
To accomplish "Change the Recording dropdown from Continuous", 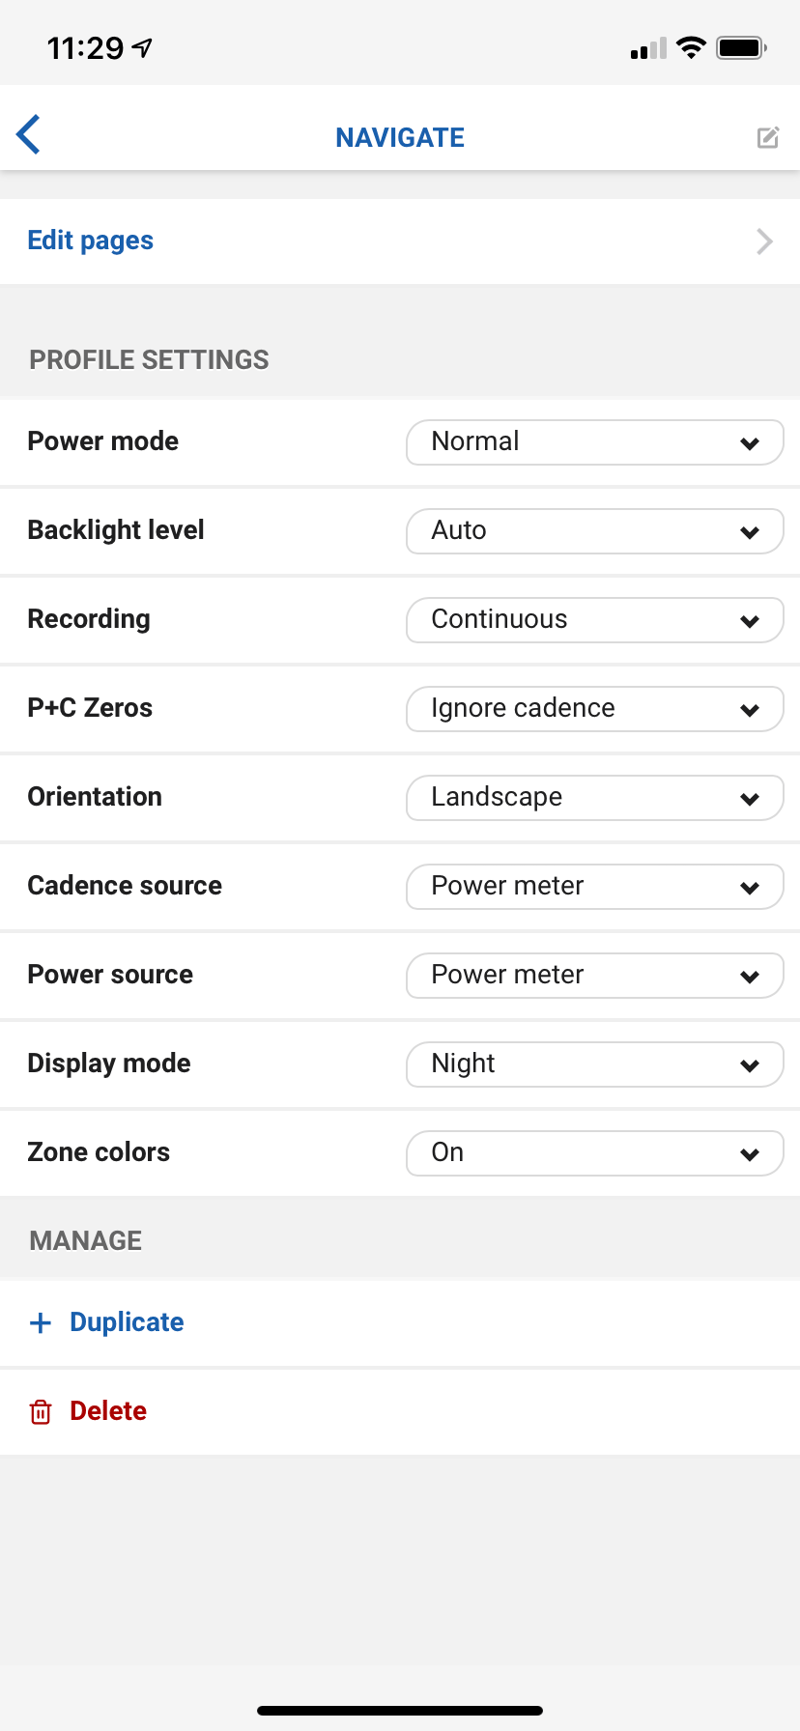I will (594, 620).
